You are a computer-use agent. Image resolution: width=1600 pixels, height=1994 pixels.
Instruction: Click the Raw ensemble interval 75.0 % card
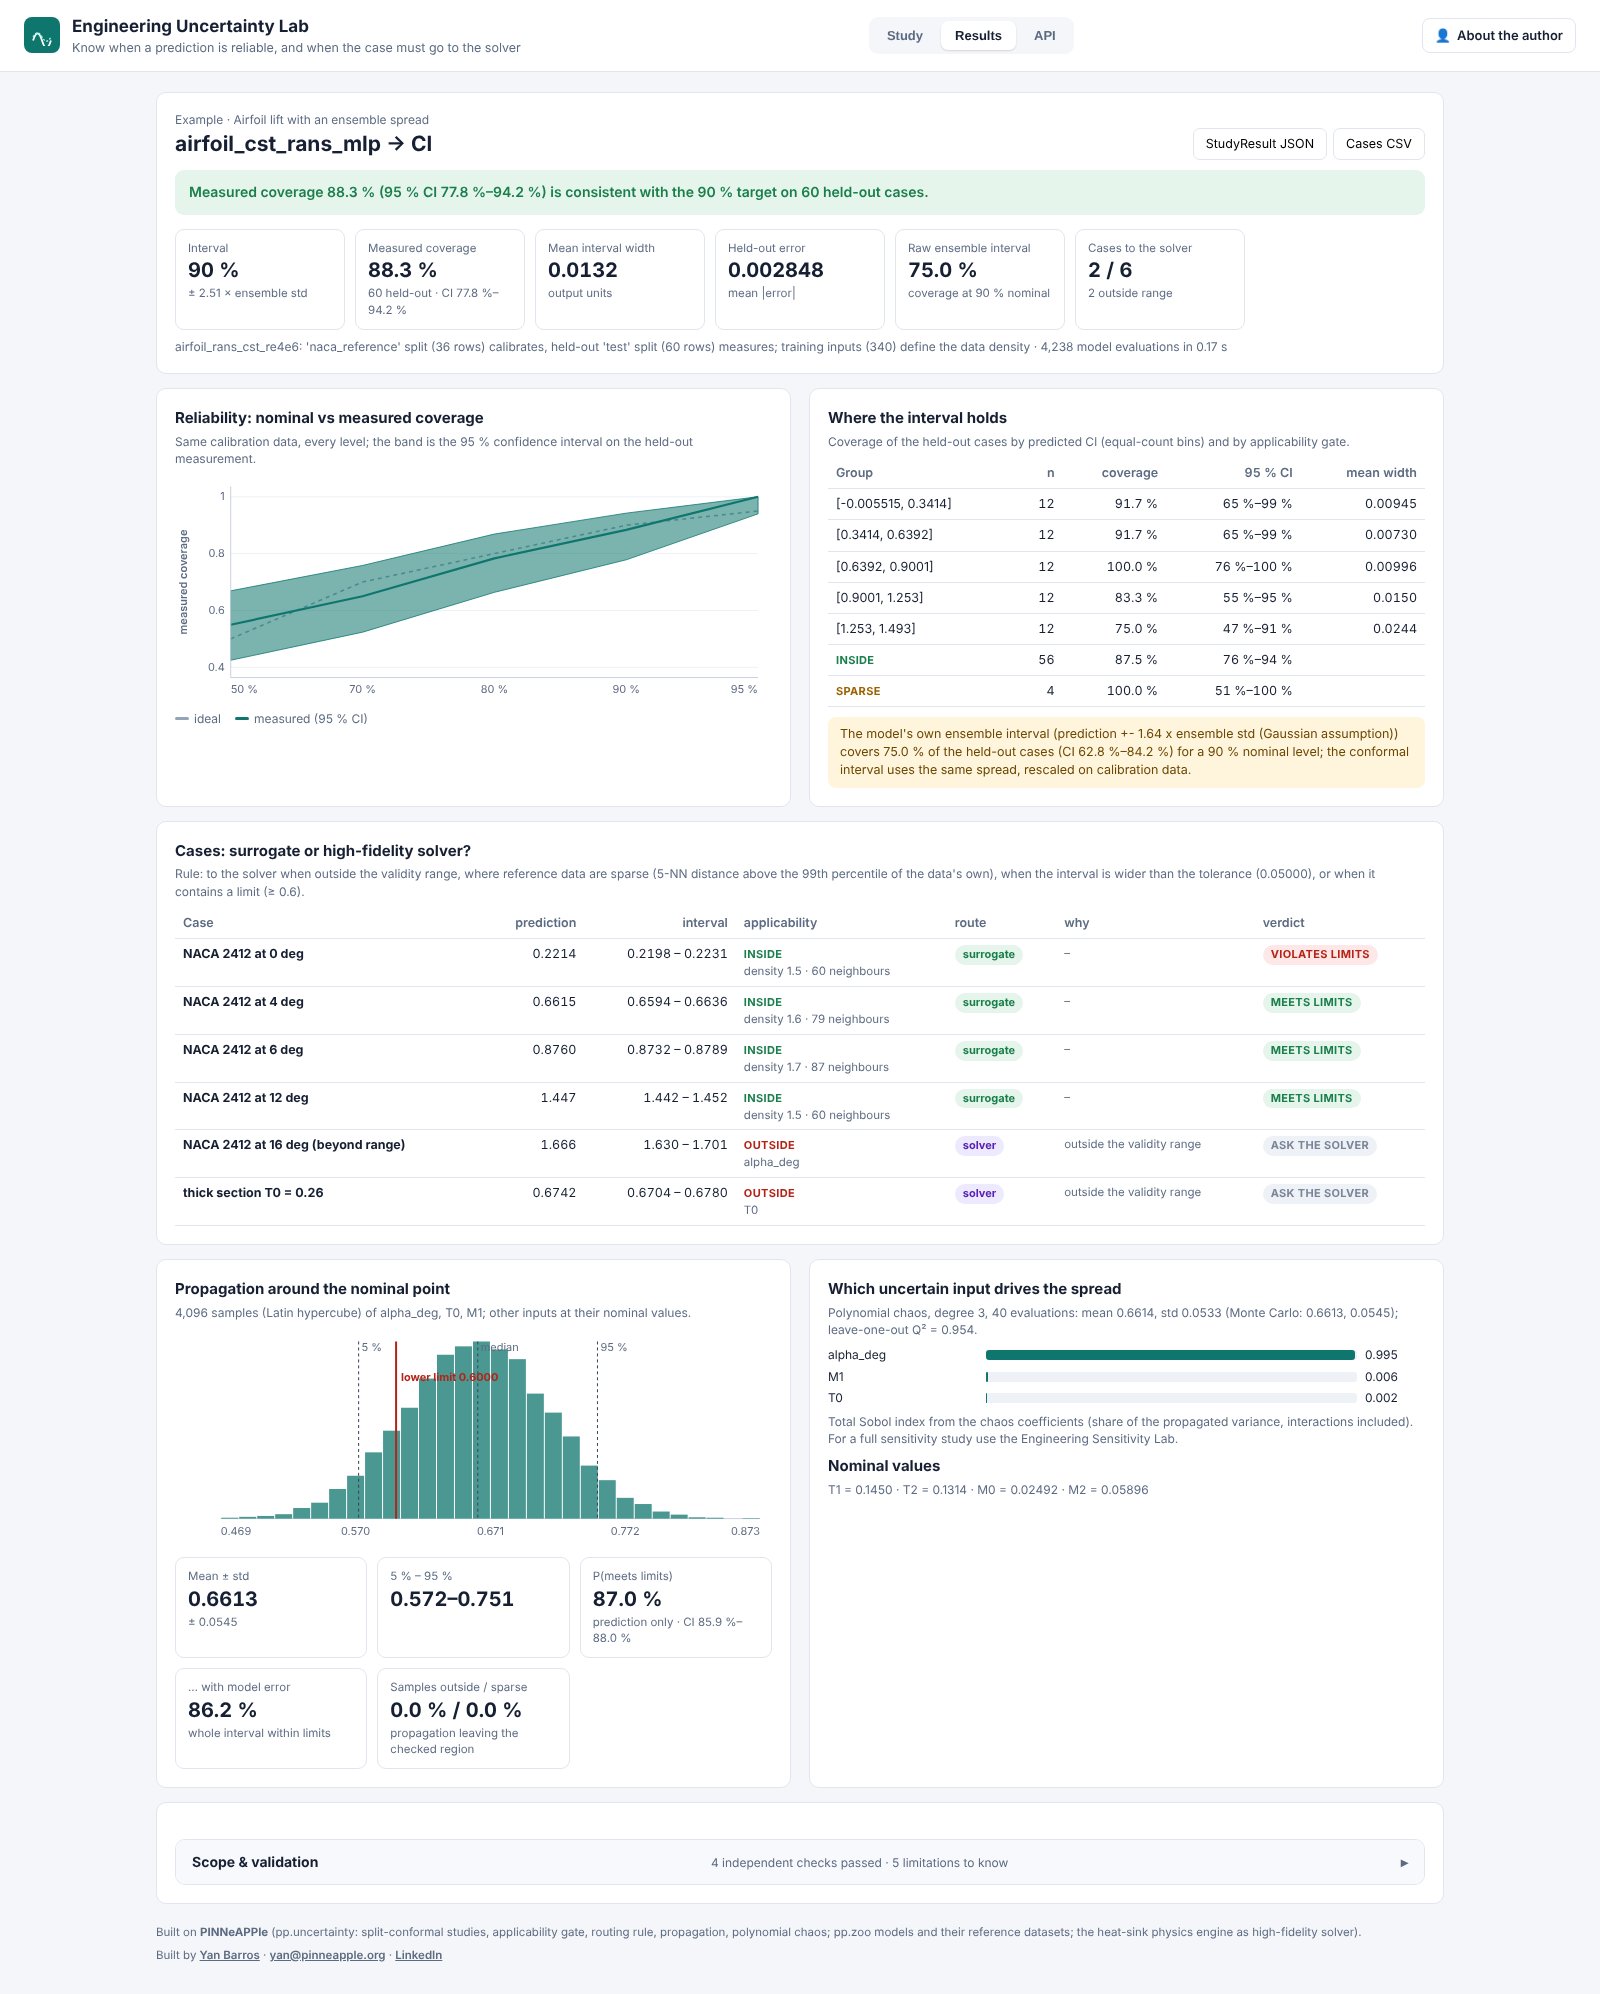pos(980,279)
